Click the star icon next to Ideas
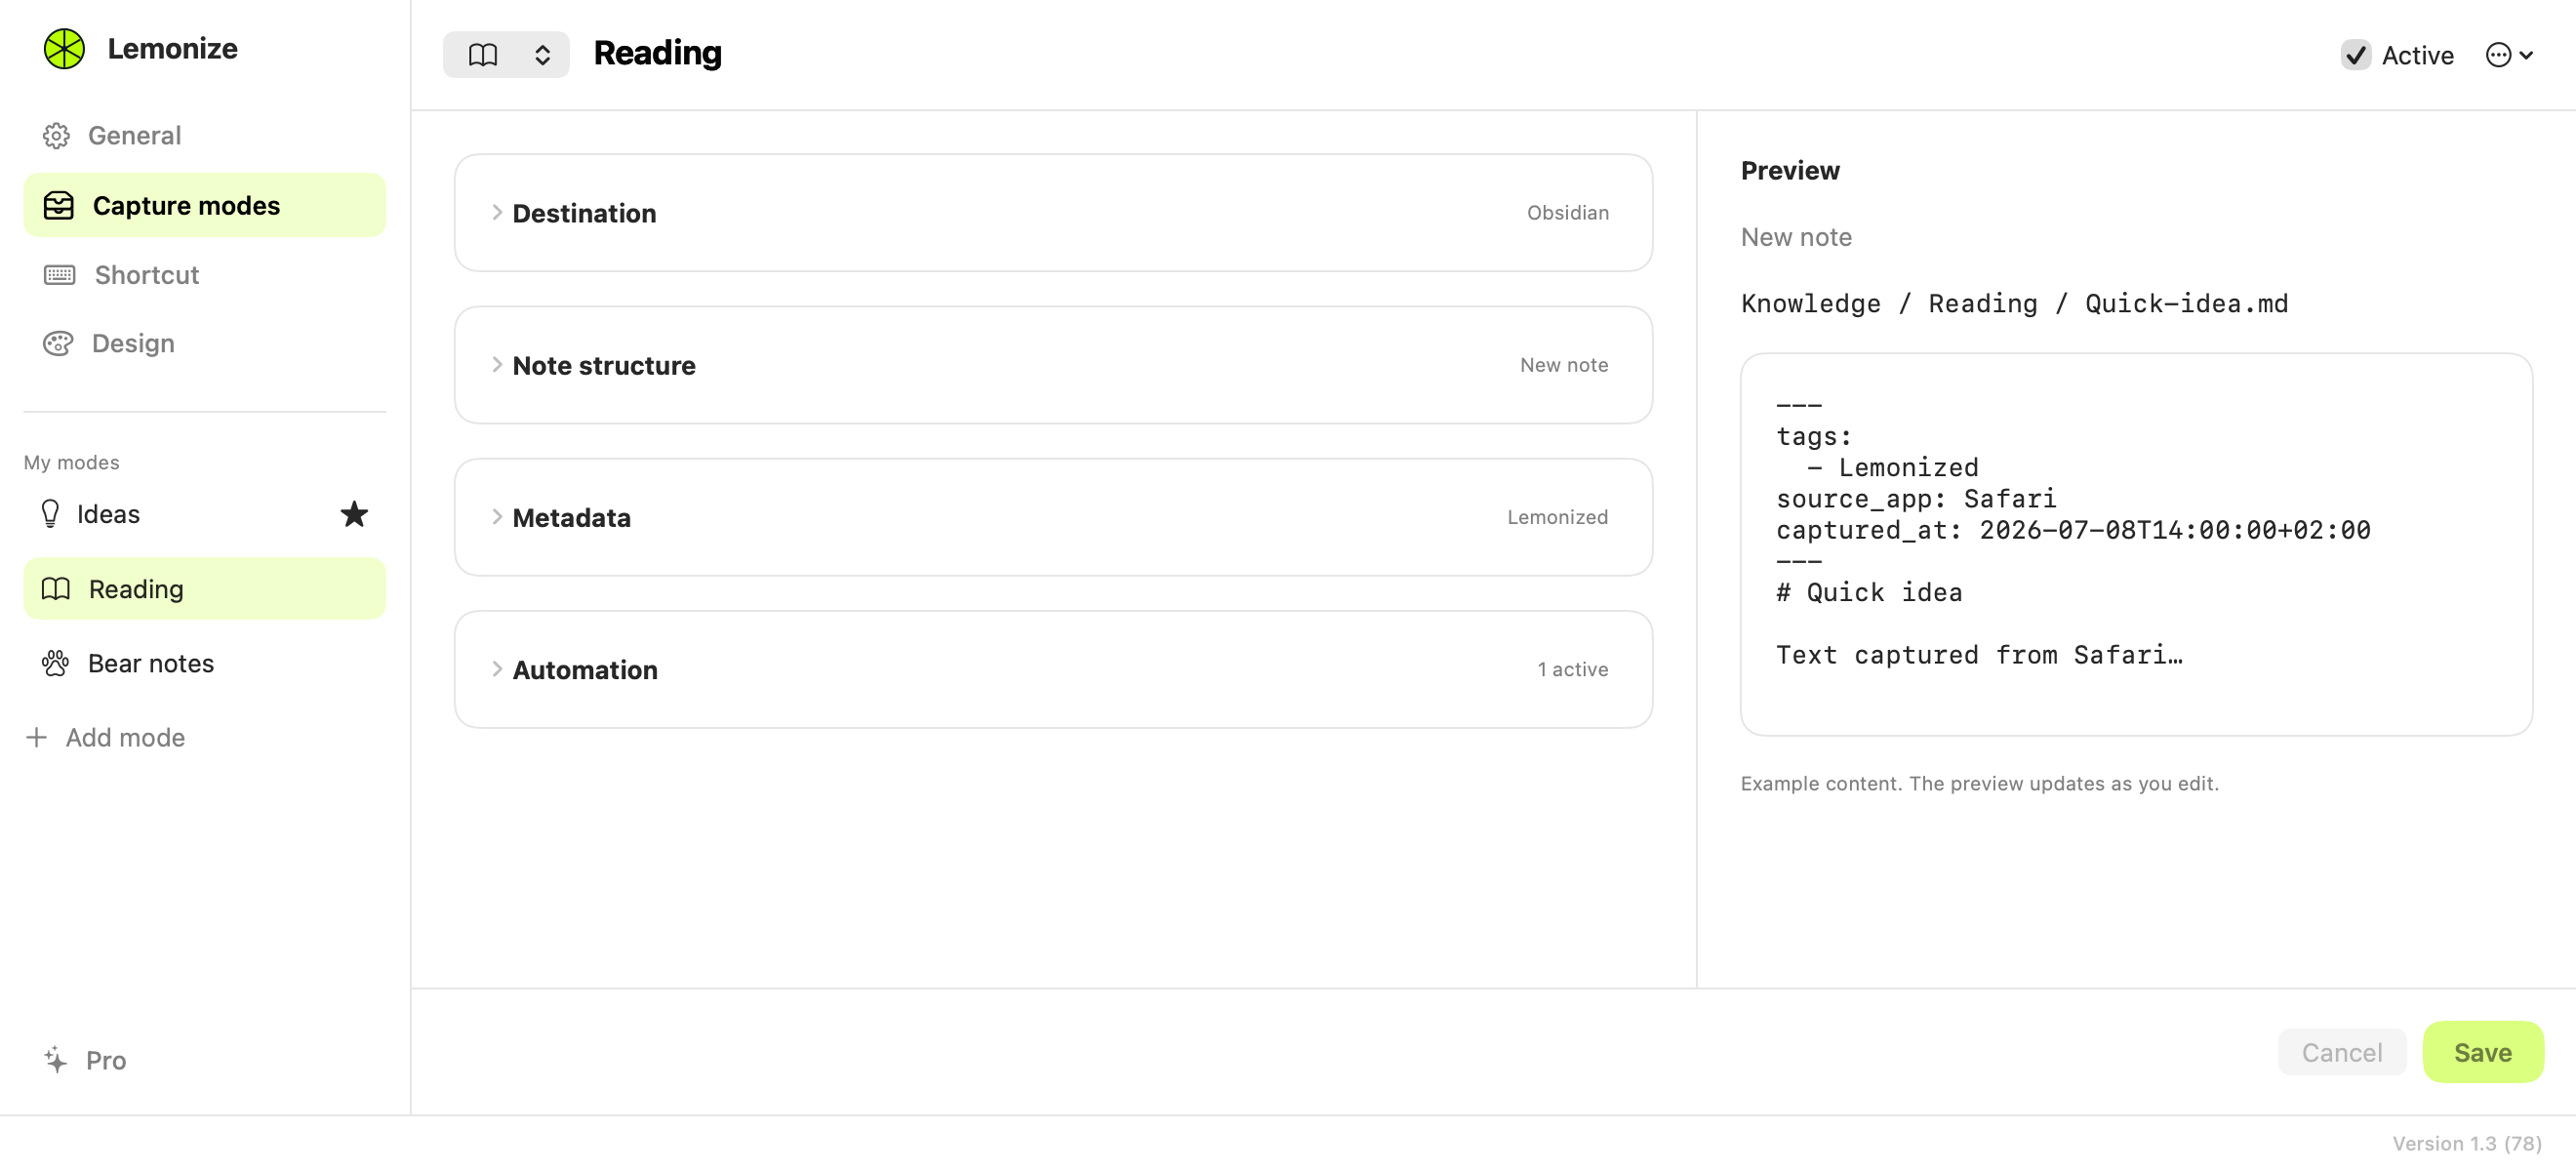This screenshot has height=1171, width=2576. point(354,514)
